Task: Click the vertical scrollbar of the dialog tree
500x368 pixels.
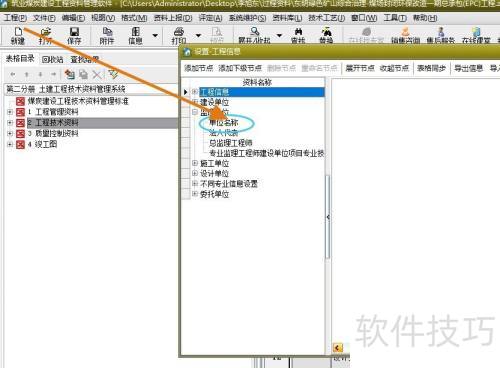Action: tap(328, 217)
